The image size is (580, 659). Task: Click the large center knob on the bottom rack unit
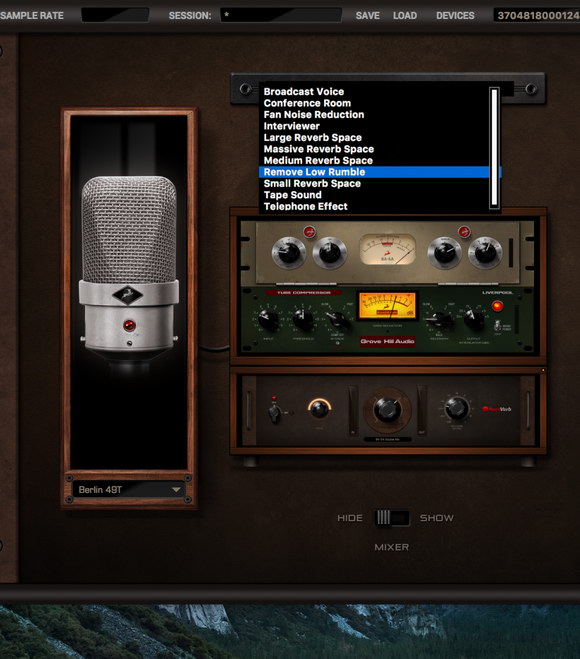387,409
